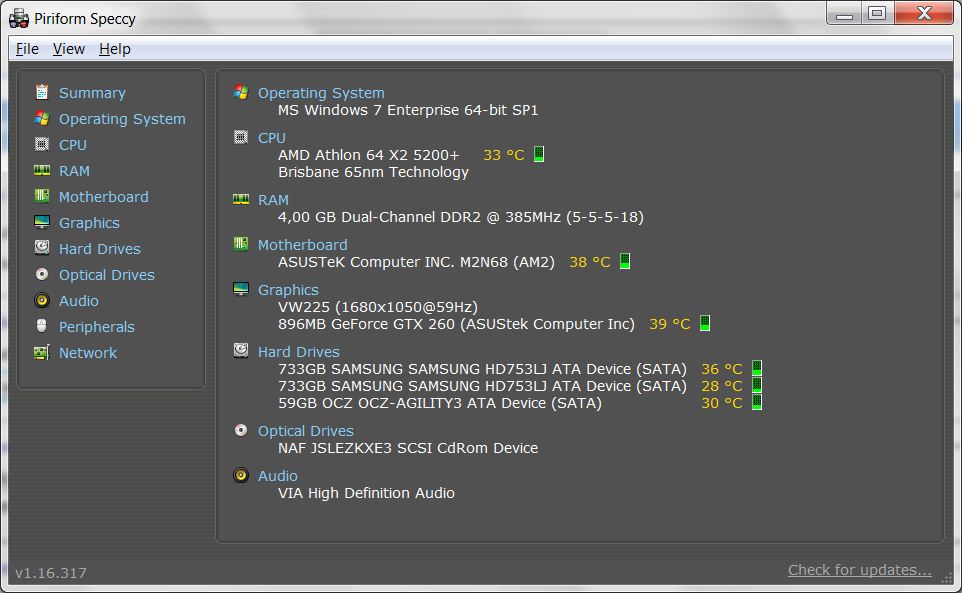The width and height of the screenshot is (962, 593).
Task: Click MS Windows 7 Enterprise 64-bit SP1 text
Action: point(408,110)
